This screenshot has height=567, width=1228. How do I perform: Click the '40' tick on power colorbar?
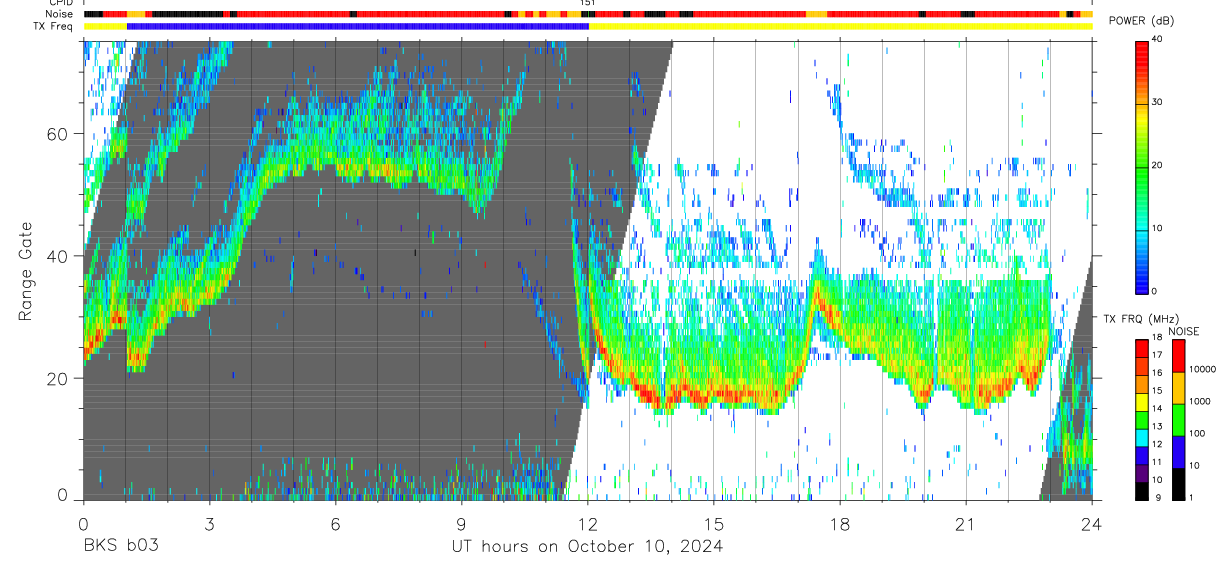tap(1157, 41)
